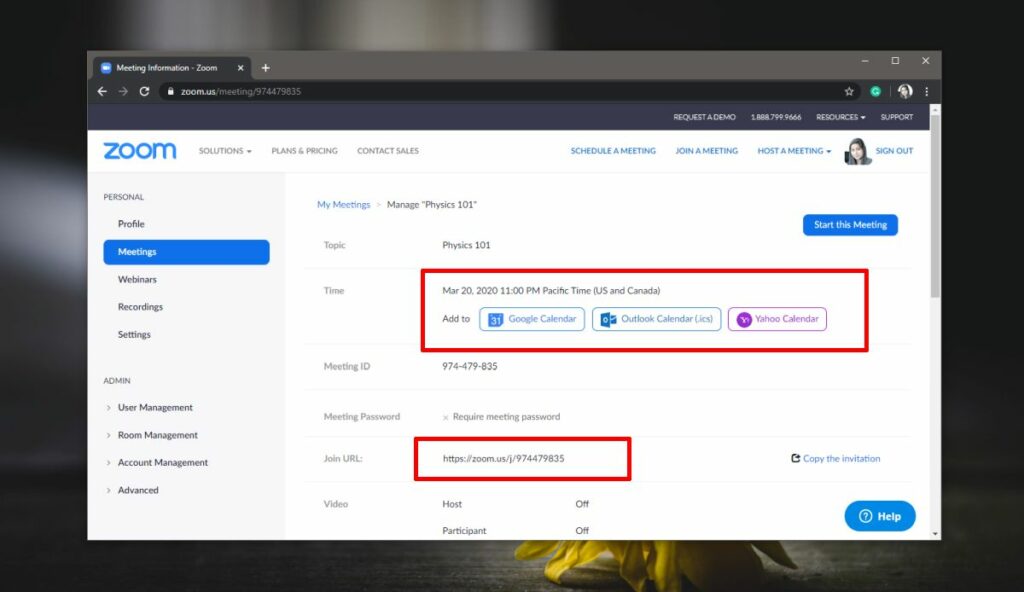1024x592 pixels.
Task: Open the Resources dropdown menu
Action: [838, 117]
